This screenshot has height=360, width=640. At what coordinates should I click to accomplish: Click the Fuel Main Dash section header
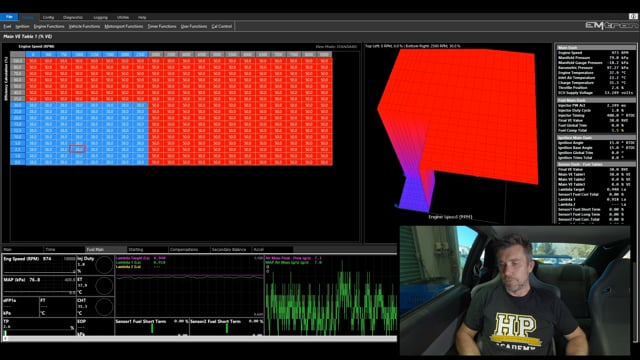(596, 100)
